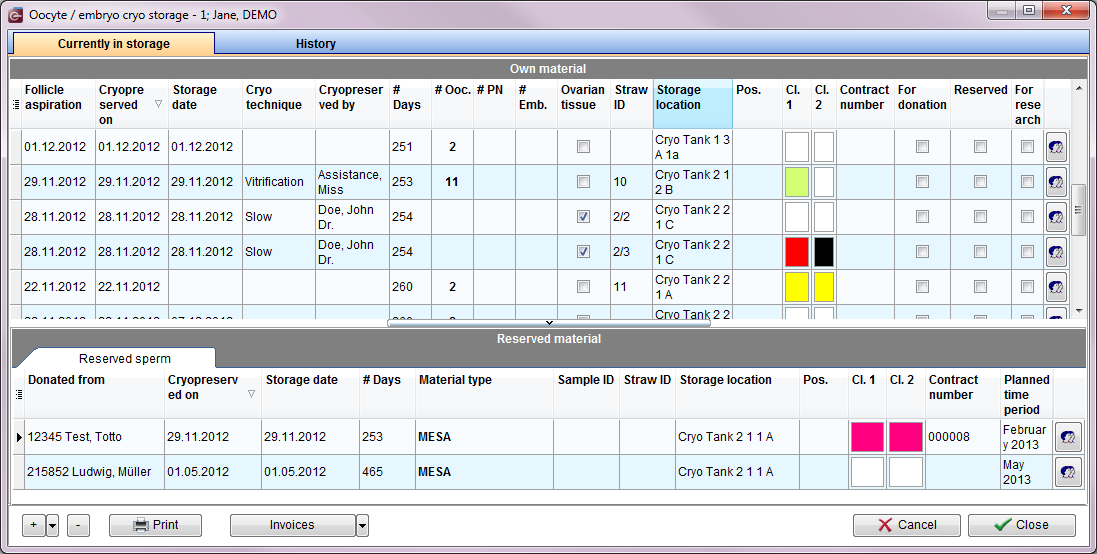The image size is (1097, 554).
Task: Click the minus remove button
Action: point(78,525)
